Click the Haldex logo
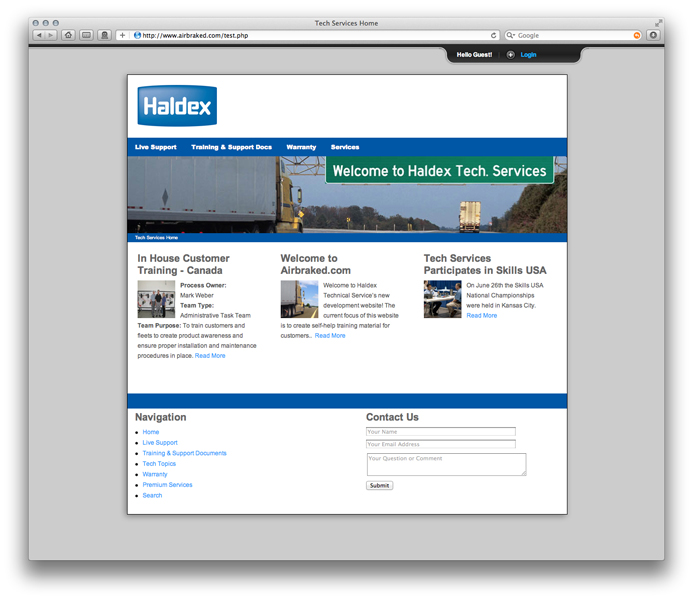 [177, 106]
